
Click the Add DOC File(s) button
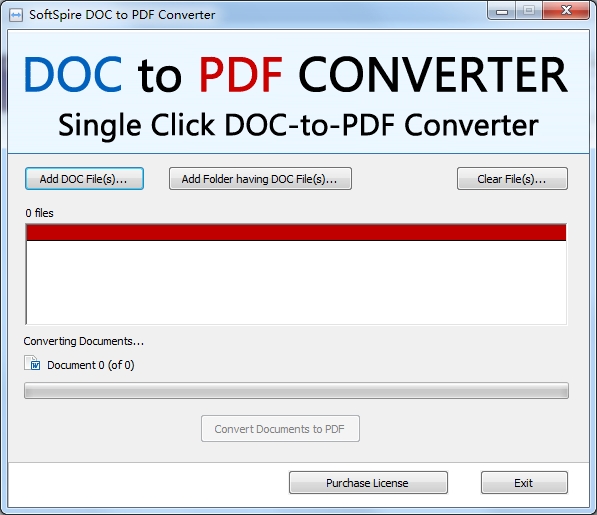coord(84,179)
